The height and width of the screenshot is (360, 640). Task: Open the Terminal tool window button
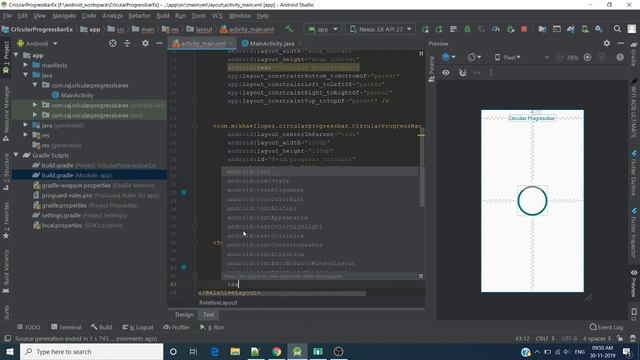[66, 327]
